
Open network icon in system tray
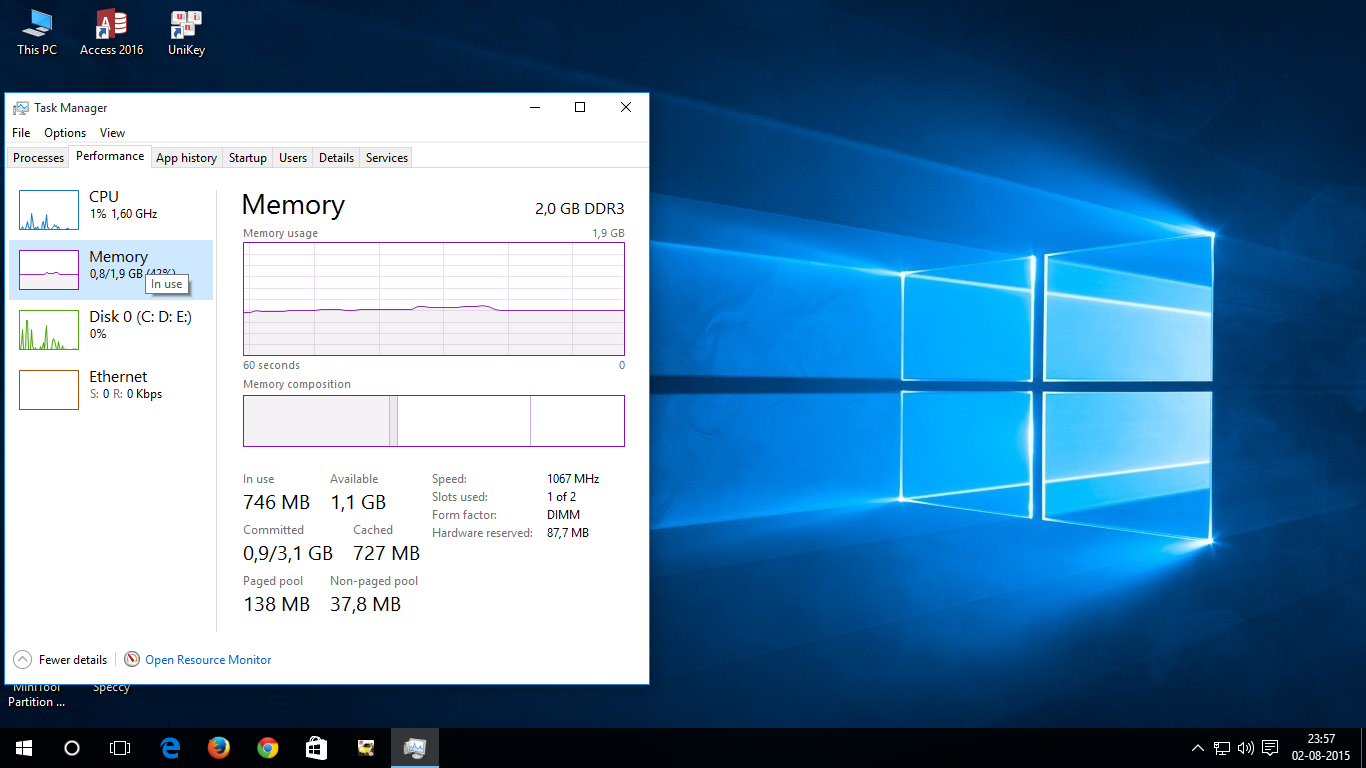pyautogui.click(x=1222, y=748)
